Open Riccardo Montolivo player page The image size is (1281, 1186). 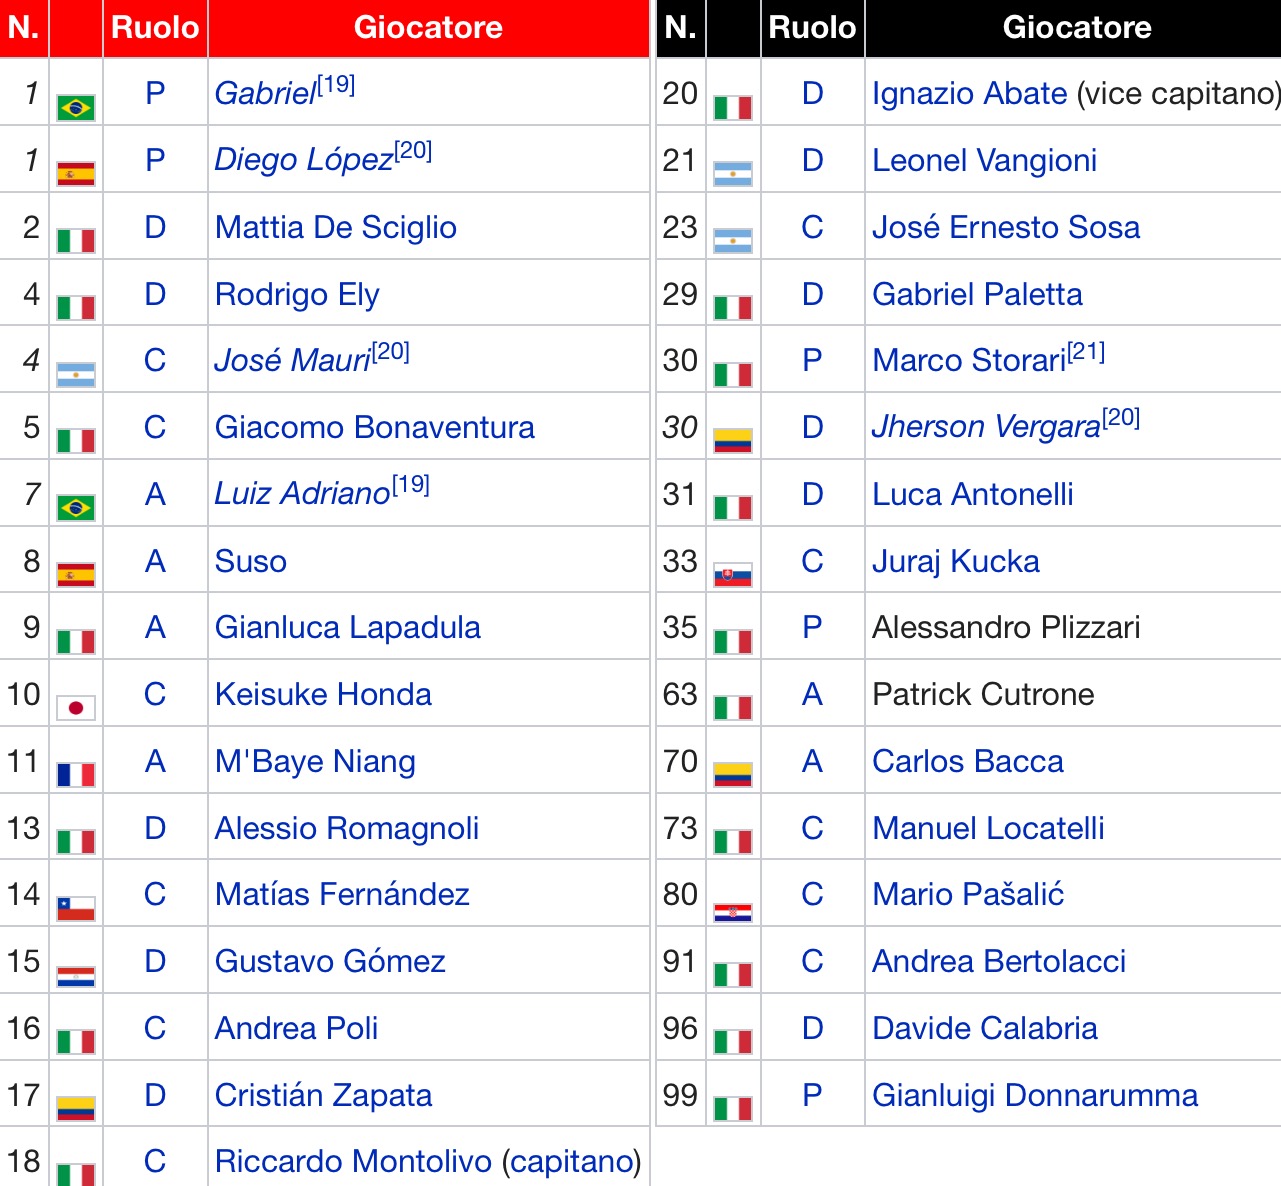(x=353, y=1161)
